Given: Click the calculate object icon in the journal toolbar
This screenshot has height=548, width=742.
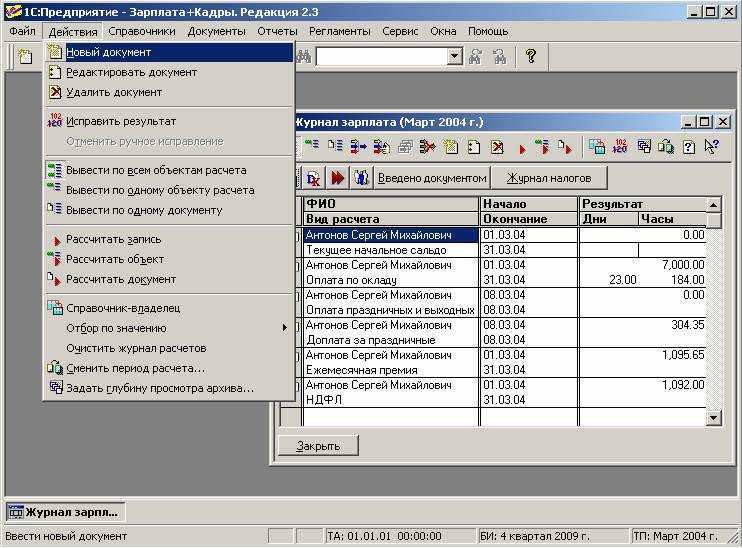Looking at the screenshot, I should click(x=542, y=147).
